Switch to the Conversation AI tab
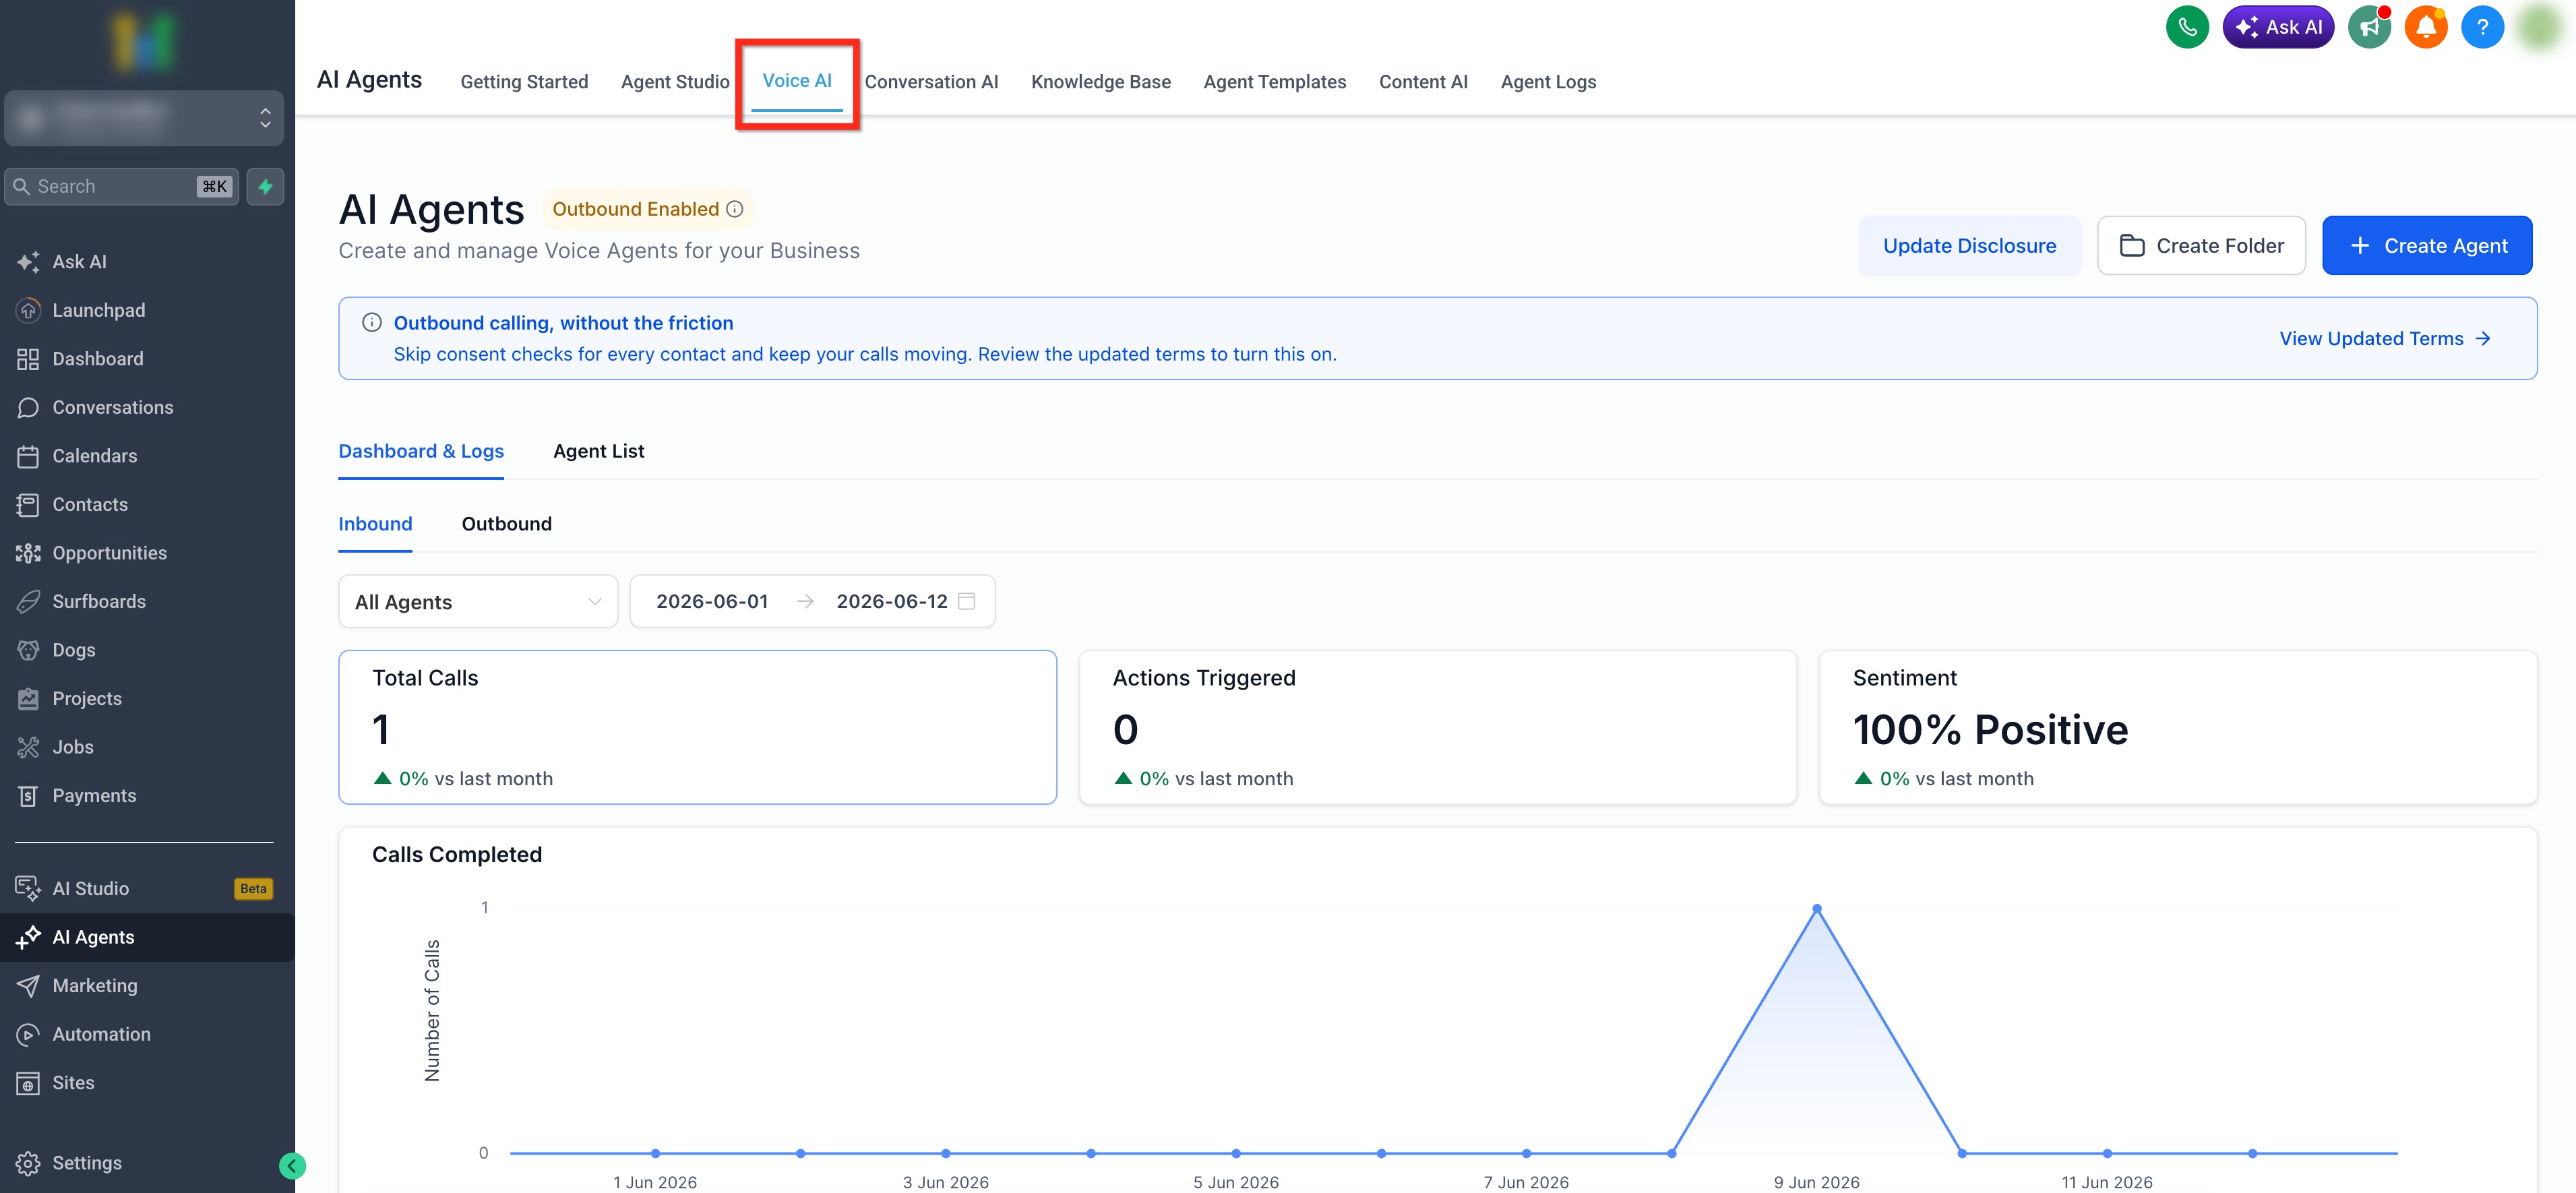This screenshot has width=2576, height=1193. pos(931,82)
